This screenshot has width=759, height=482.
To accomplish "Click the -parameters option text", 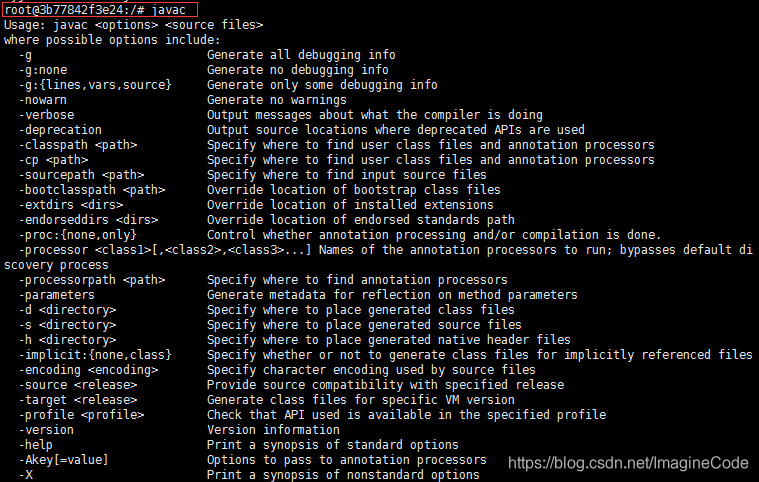I will 56,295.
